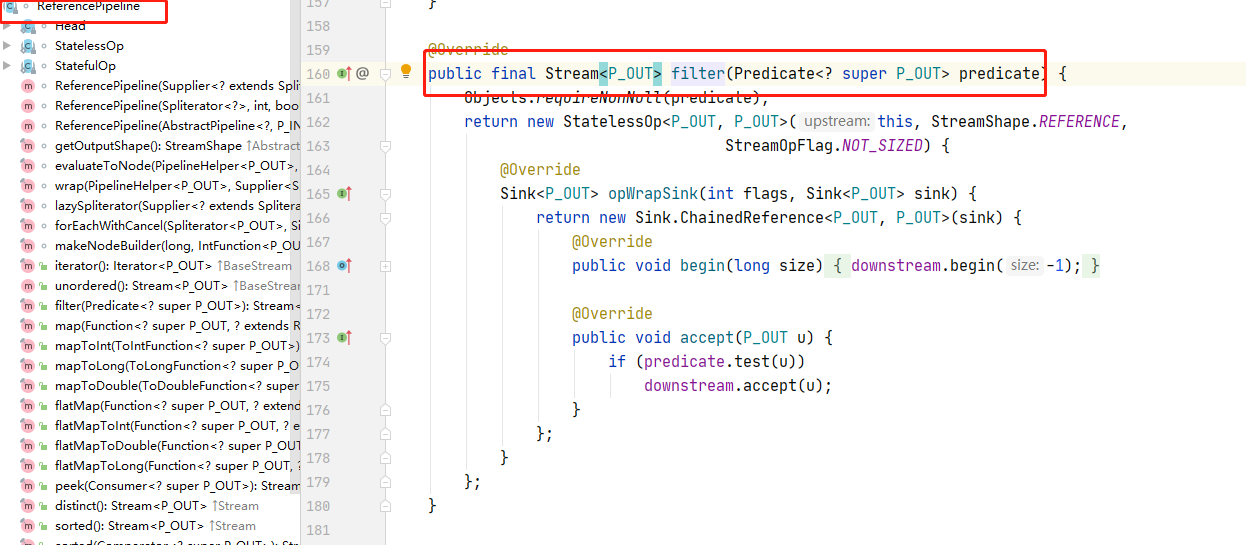Click line number 172 in the gutter
This screenshot has width=1246, height=545.
pos(317,313)
